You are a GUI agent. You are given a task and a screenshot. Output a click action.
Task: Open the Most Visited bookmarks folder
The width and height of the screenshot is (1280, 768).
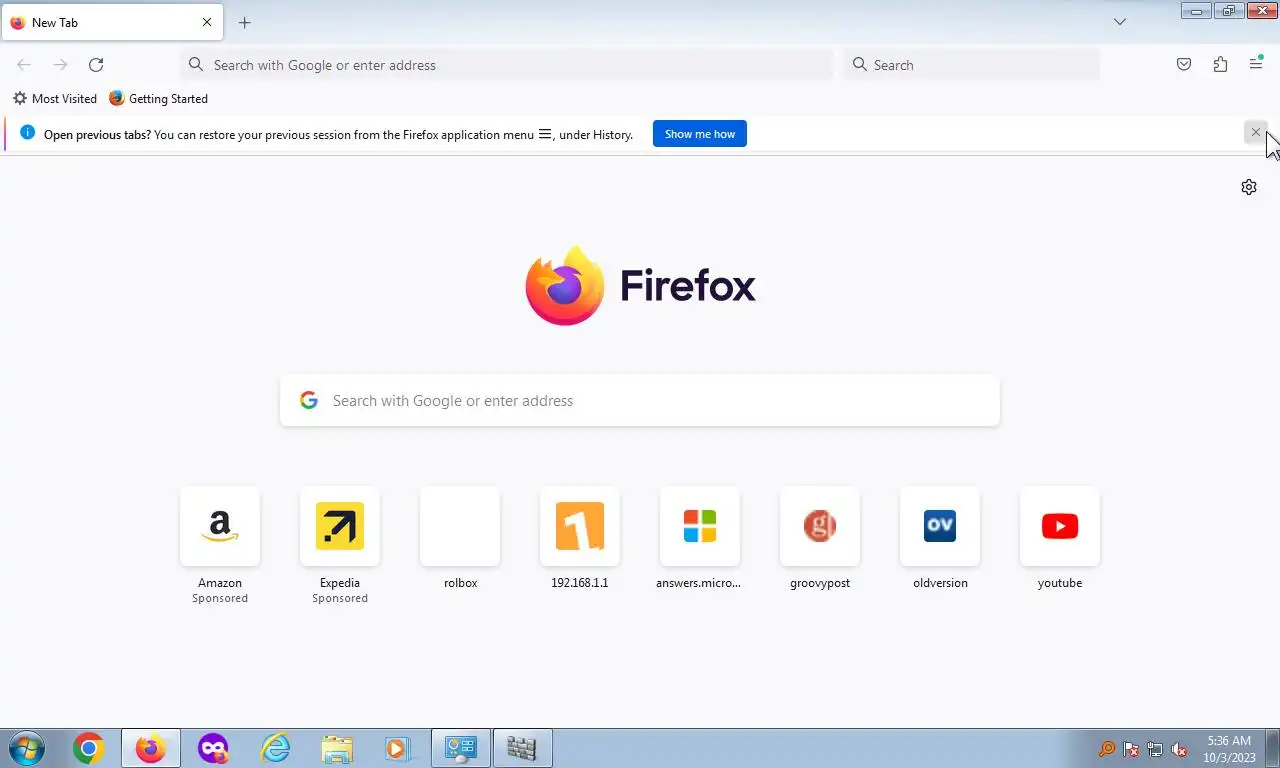point(55,98)
